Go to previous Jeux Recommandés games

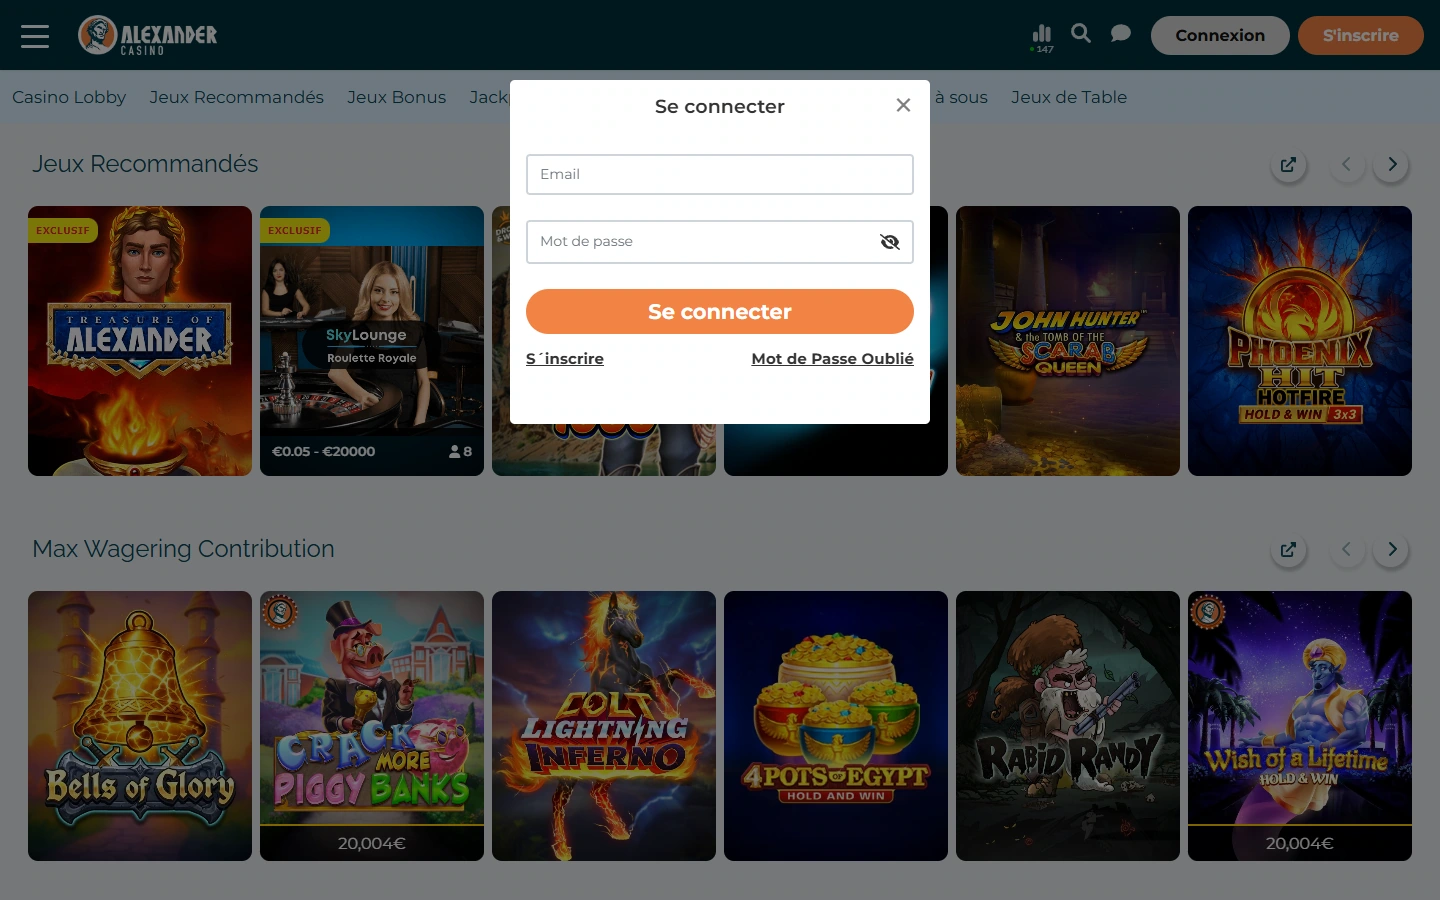click(x=1347, y=165)
